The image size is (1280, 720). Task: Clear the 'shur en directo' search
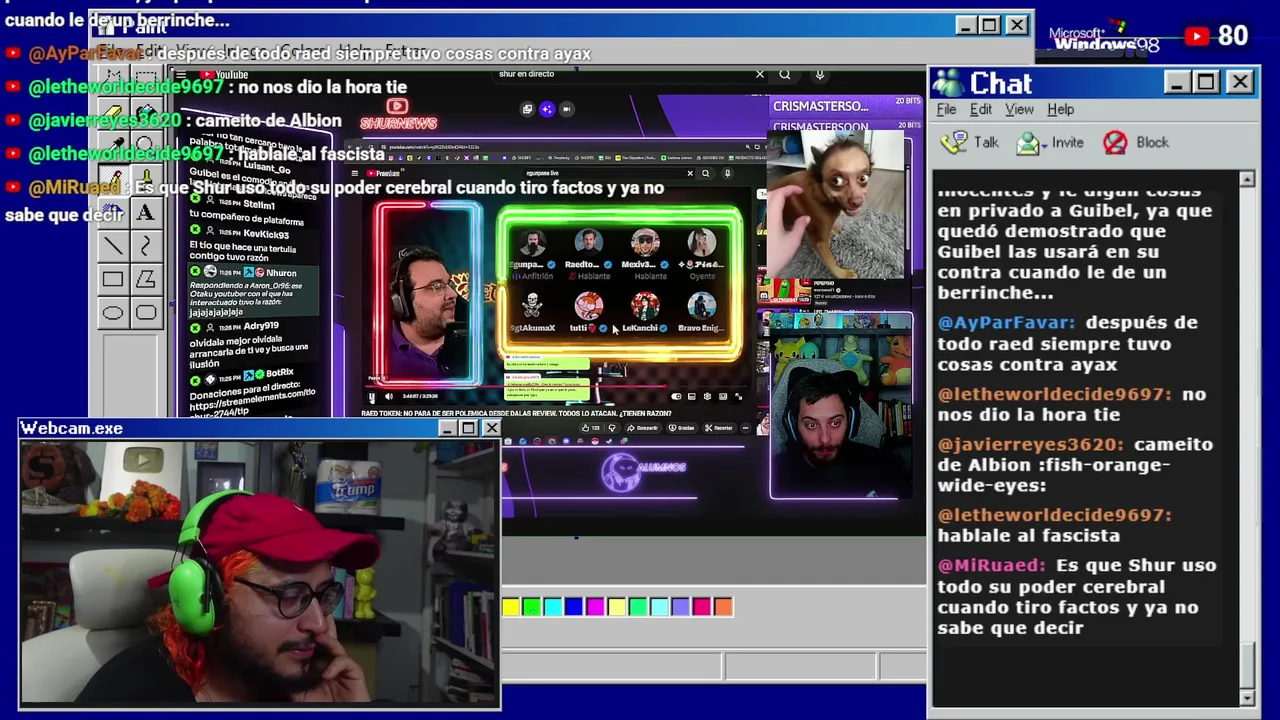click(760, 74)
